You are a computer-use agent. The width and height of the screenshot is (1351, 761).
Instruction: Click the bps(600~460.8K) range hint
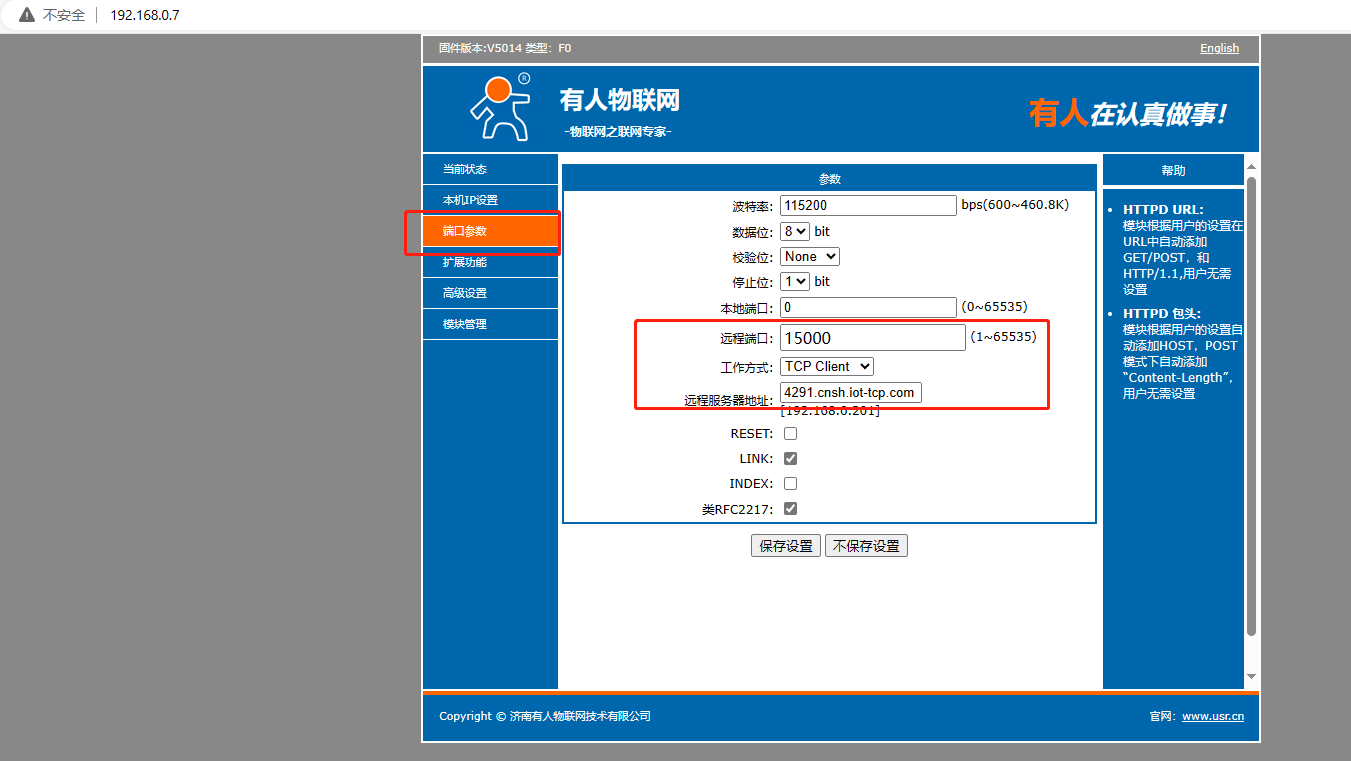click(x=1015, y=205)
